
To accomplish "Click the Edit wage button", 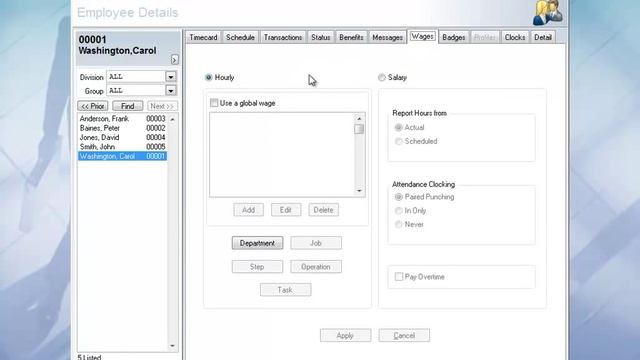I will (286, 210).
